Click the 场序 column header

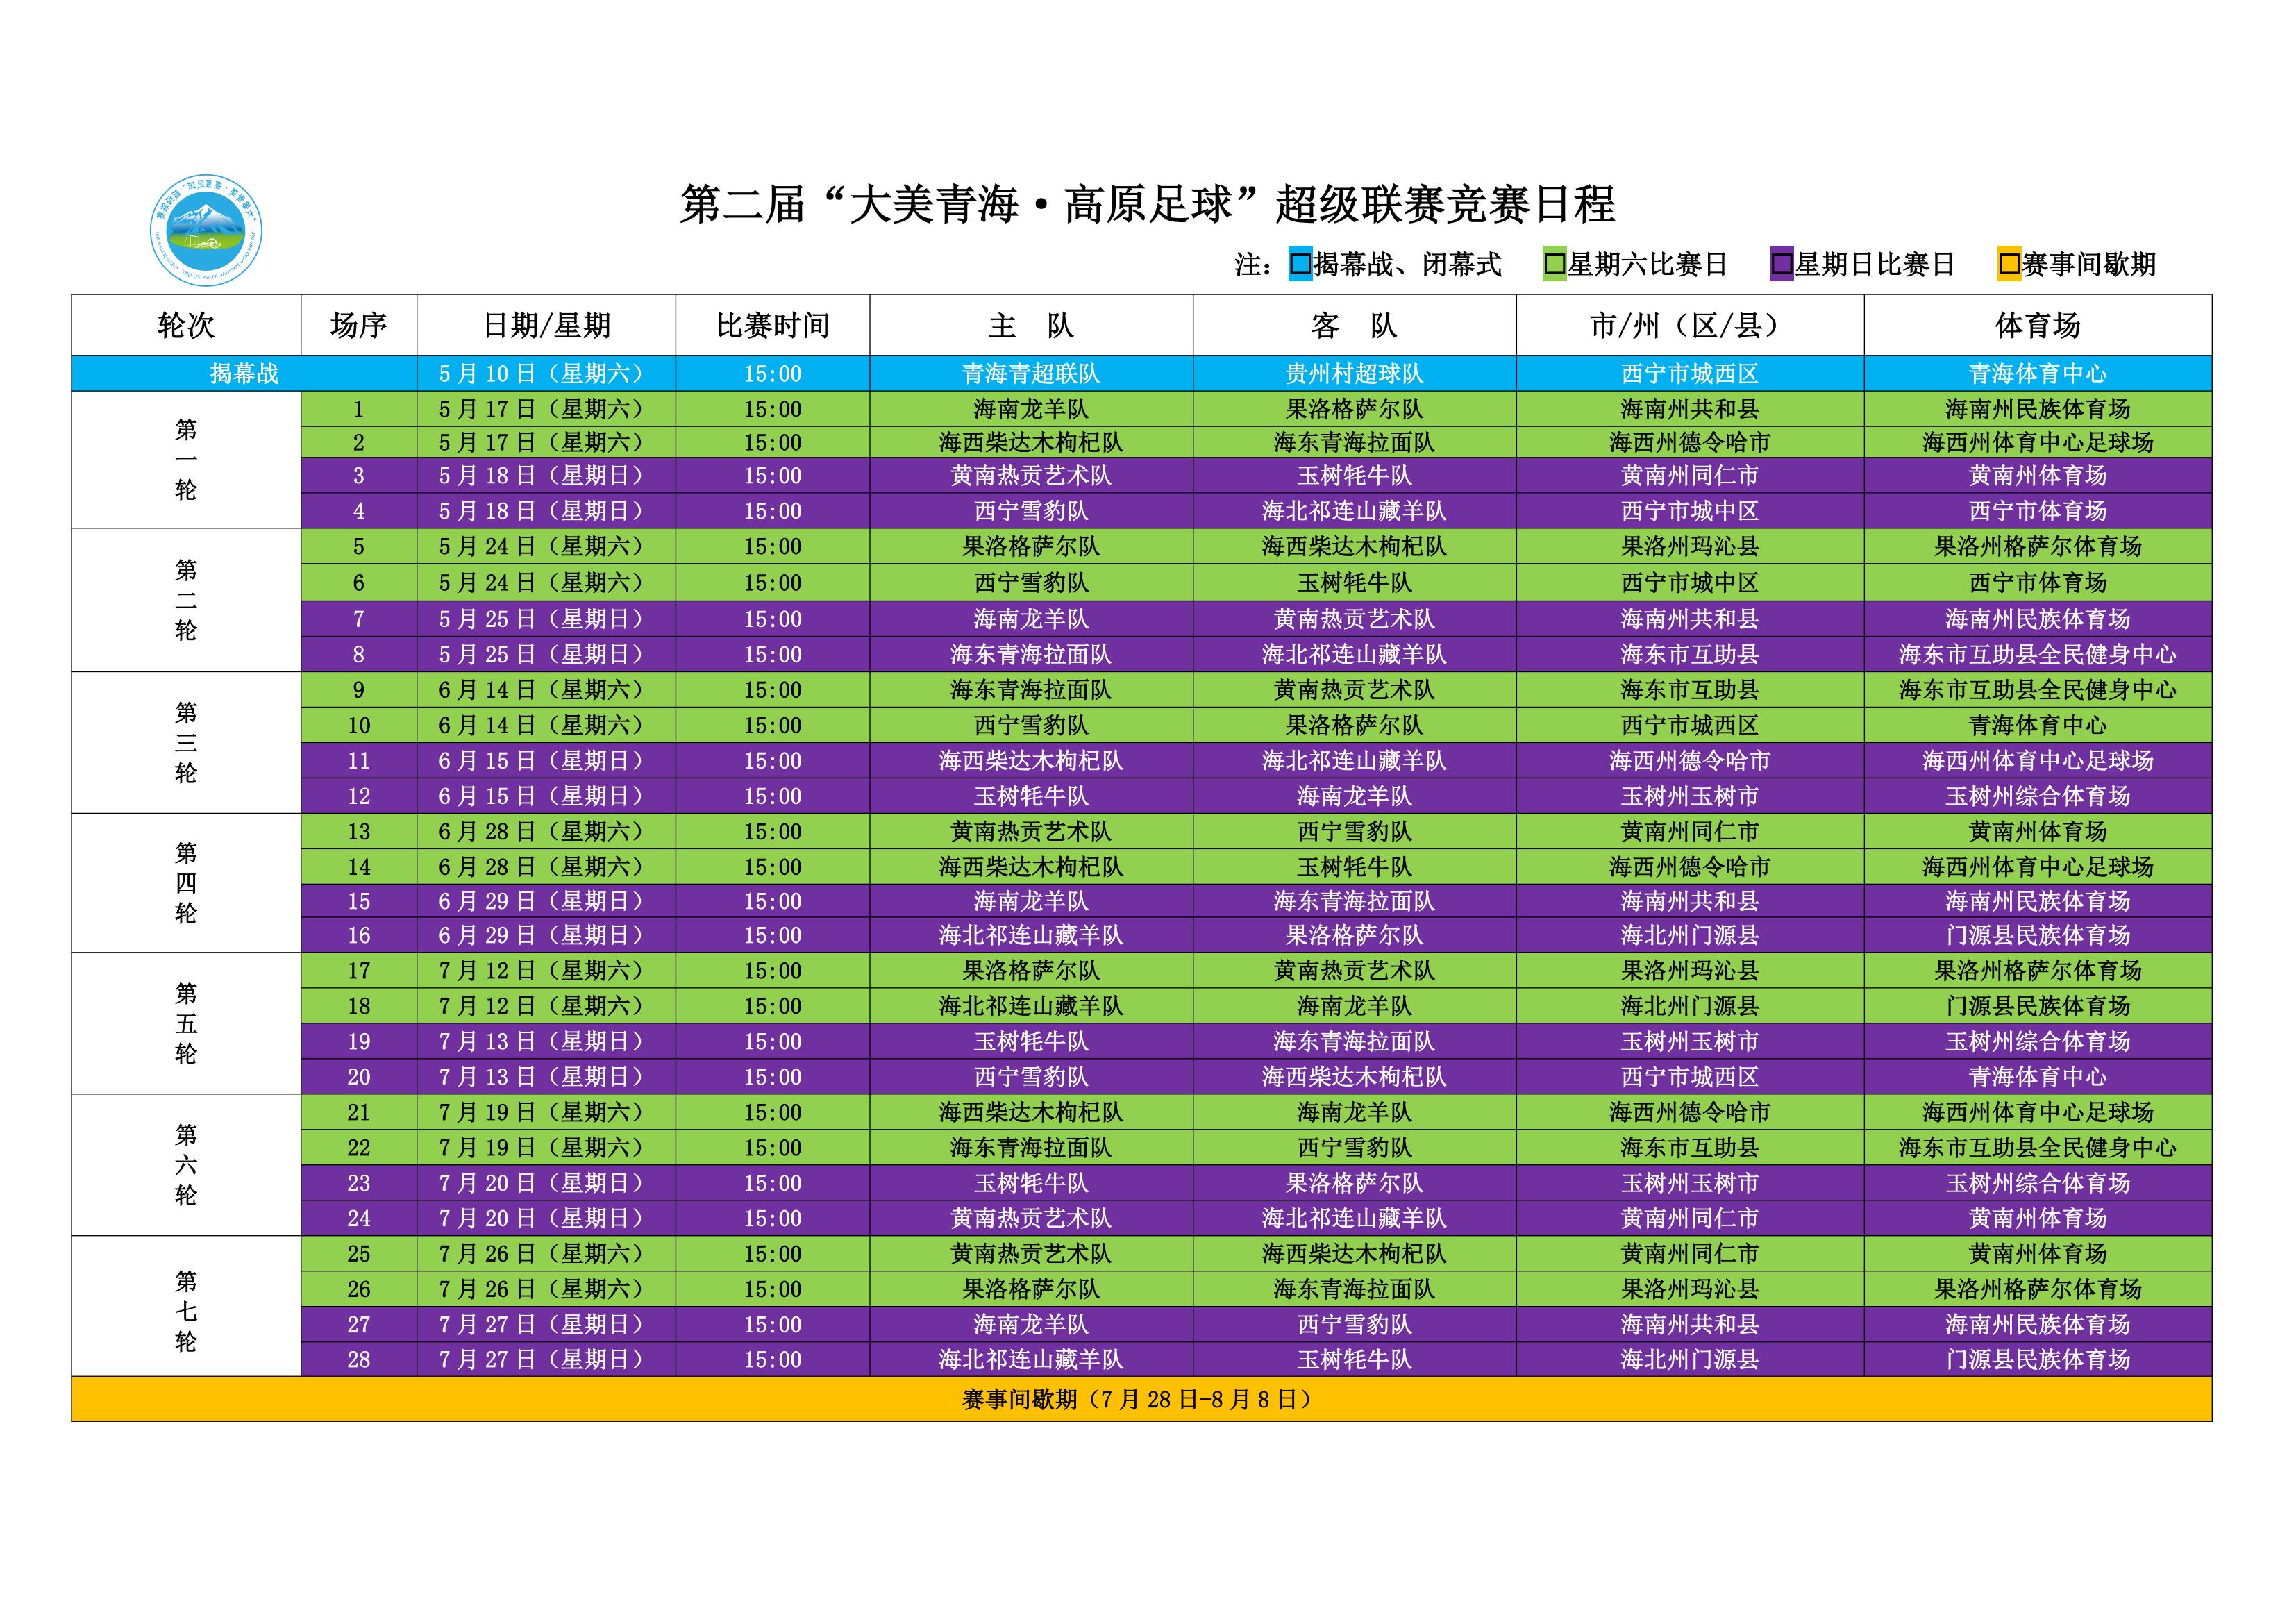pos(358,325)
